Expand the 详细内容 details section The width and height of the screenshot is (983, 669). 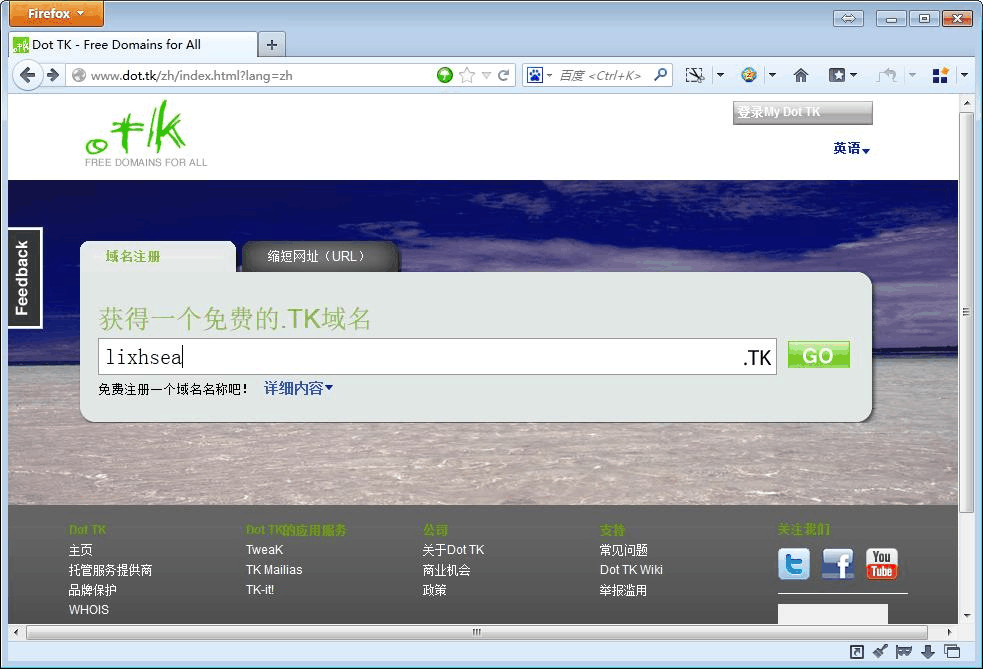[x=298, y=388]
